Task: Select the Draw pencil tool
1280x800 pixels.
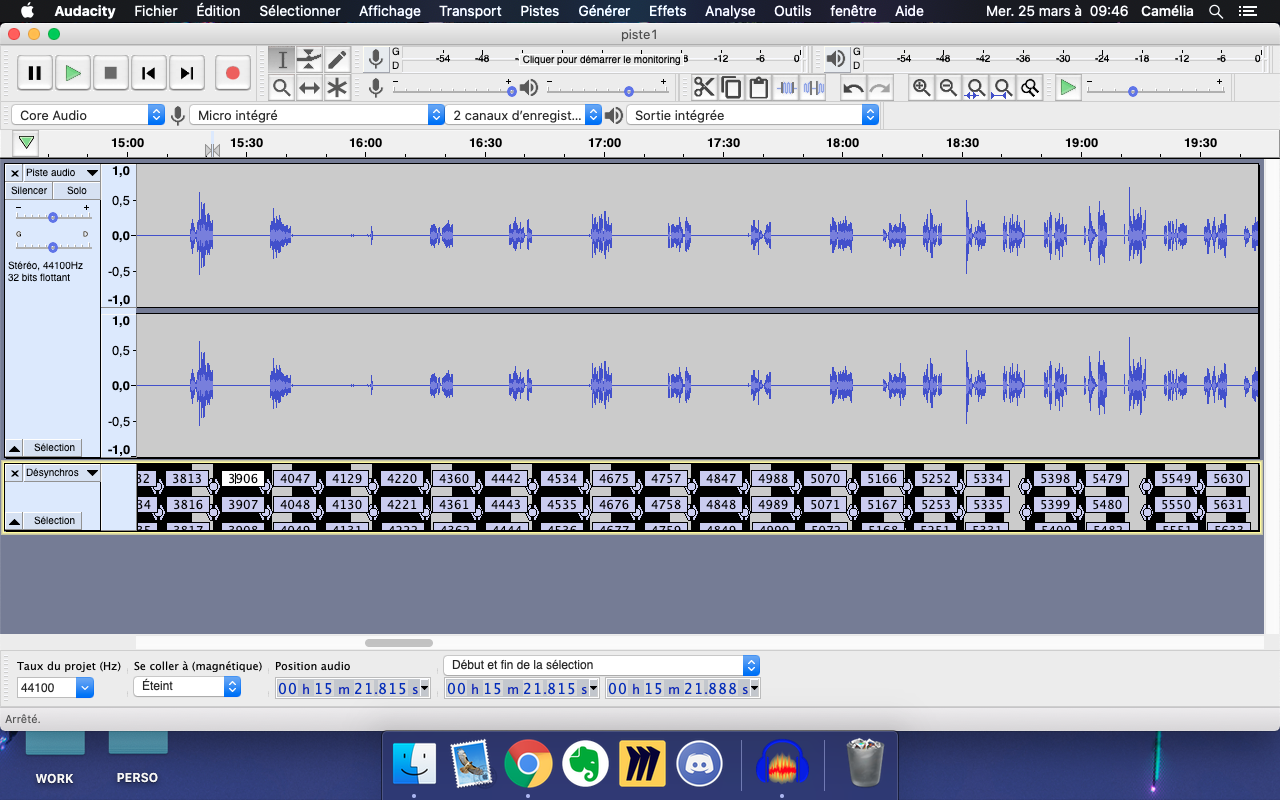Action: (x=337, y=59)
